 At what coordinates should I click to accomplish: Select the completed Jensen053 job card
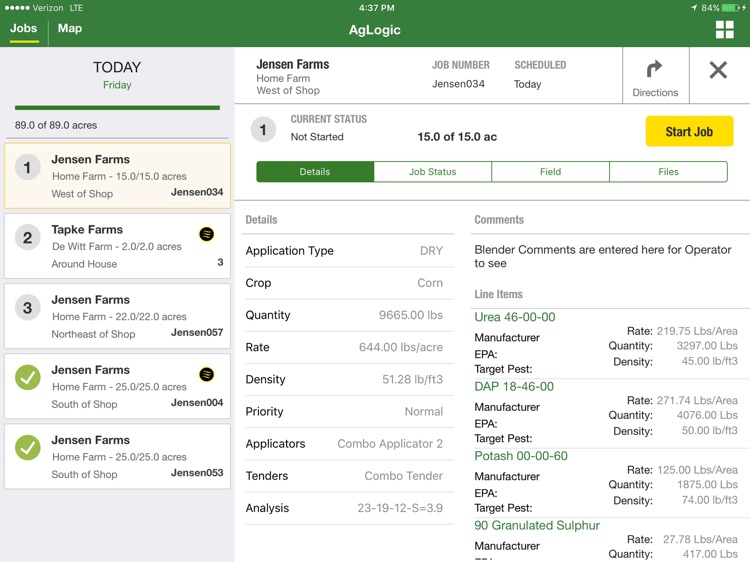point(117,456)
